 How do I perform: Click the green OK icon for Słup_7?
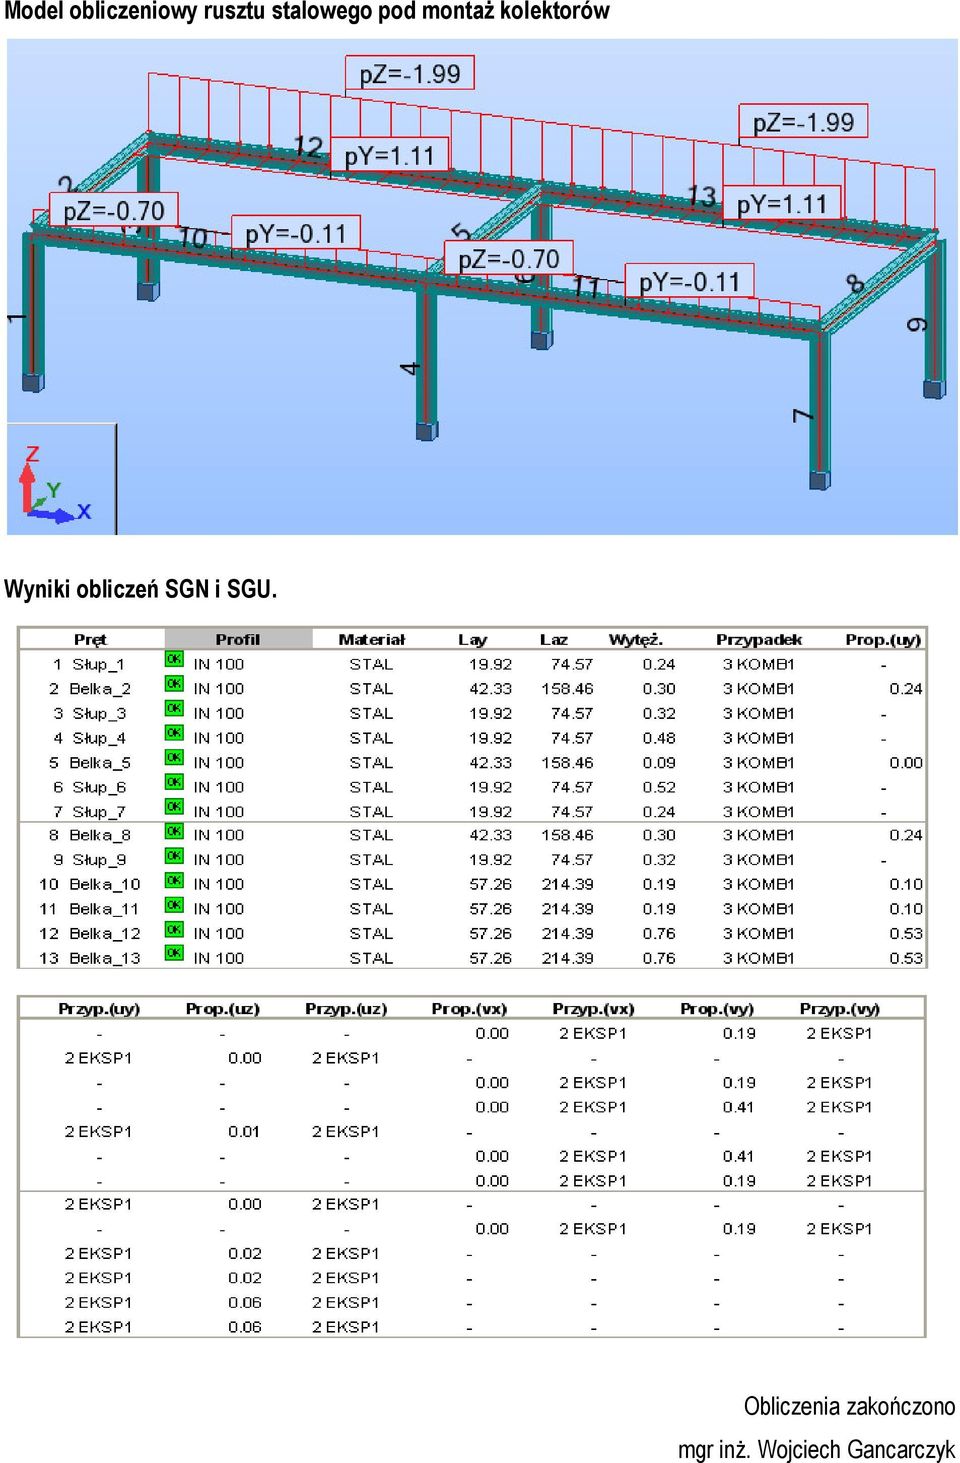(x=174, y=806)
